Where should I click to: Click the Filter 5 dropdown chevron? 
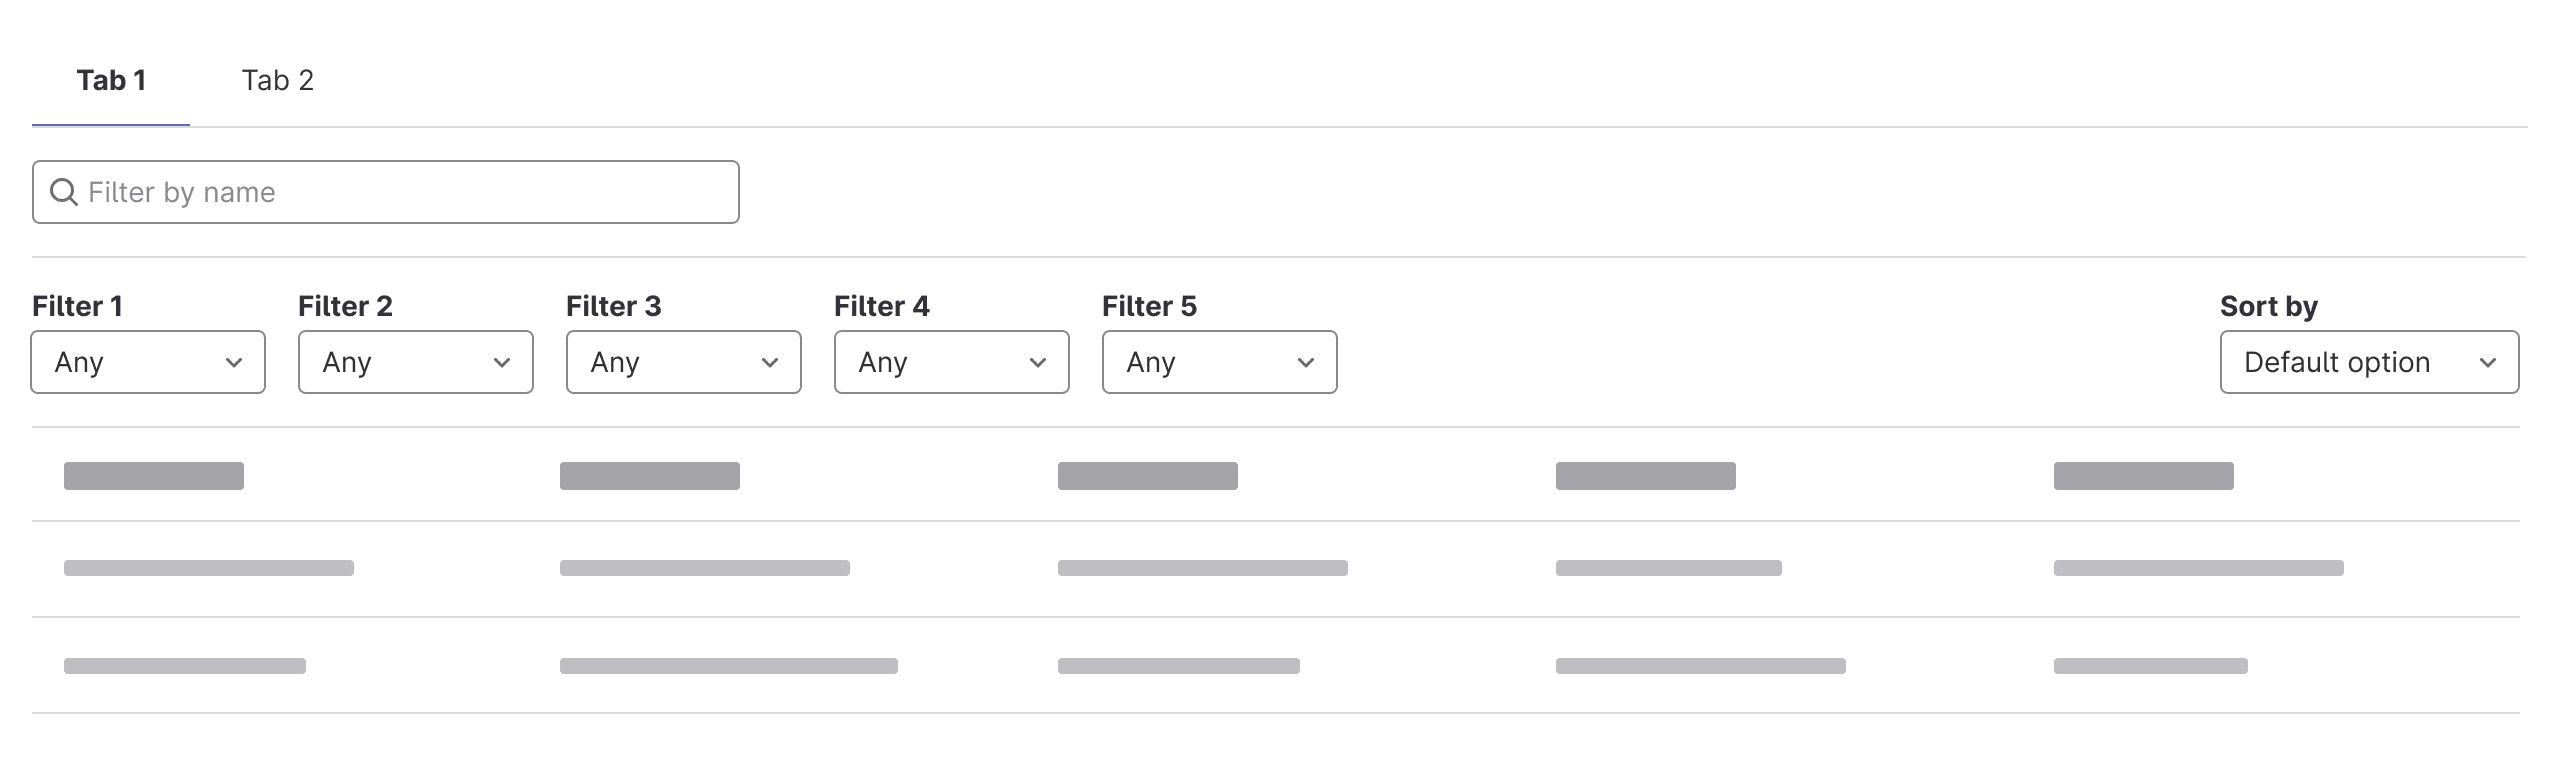[x=1304, y=362]
